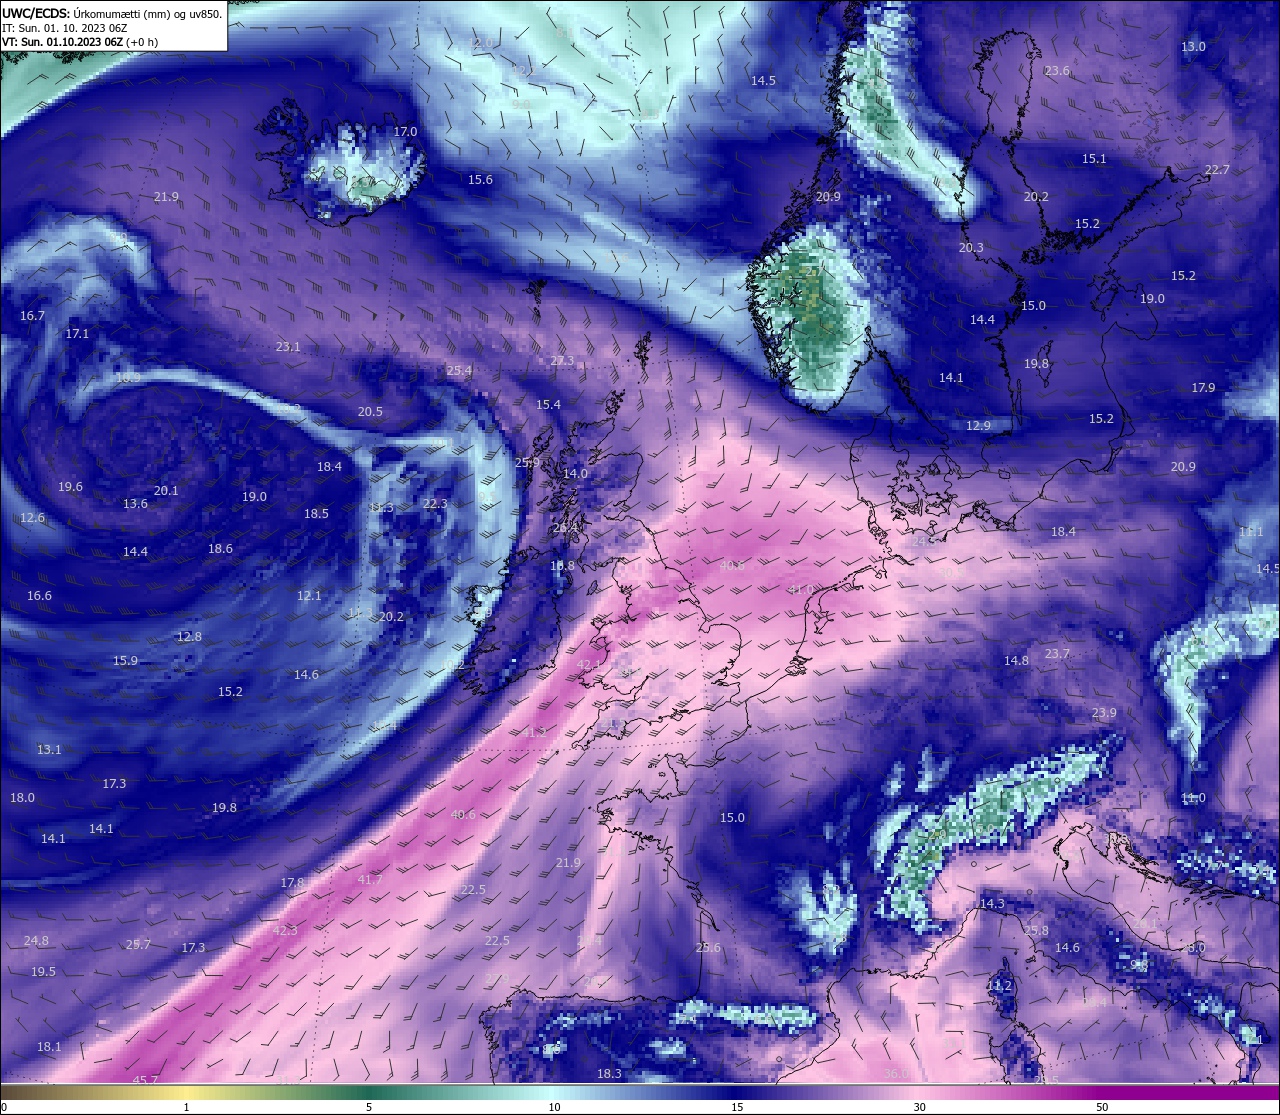Click the colour scale tick label 1

coord(186,1107)
